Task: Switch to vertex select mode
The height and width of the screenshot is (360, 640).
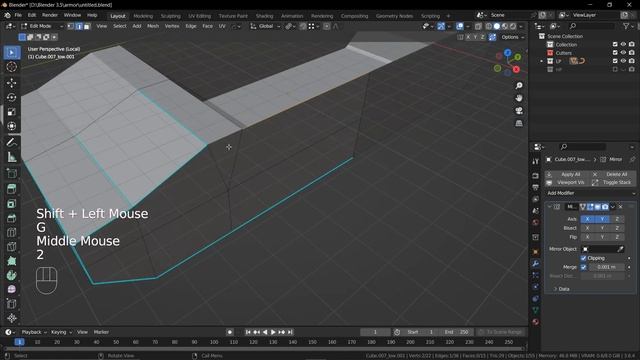Action: (71, 26)
